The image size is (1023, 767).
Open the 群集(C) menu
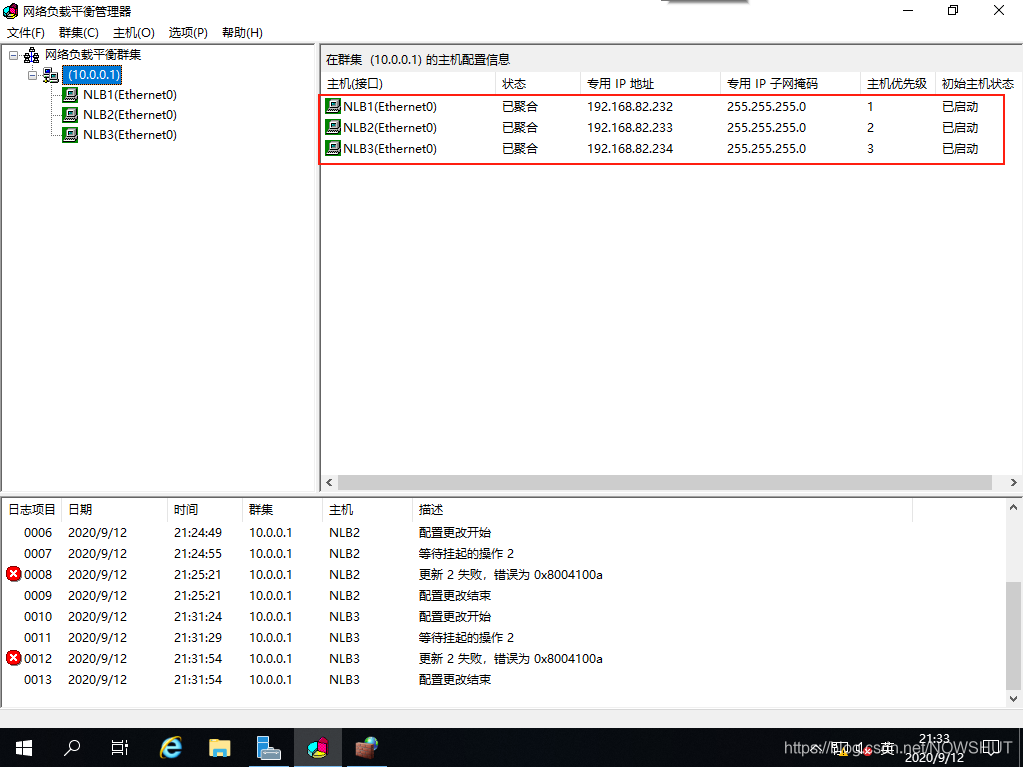78,32
